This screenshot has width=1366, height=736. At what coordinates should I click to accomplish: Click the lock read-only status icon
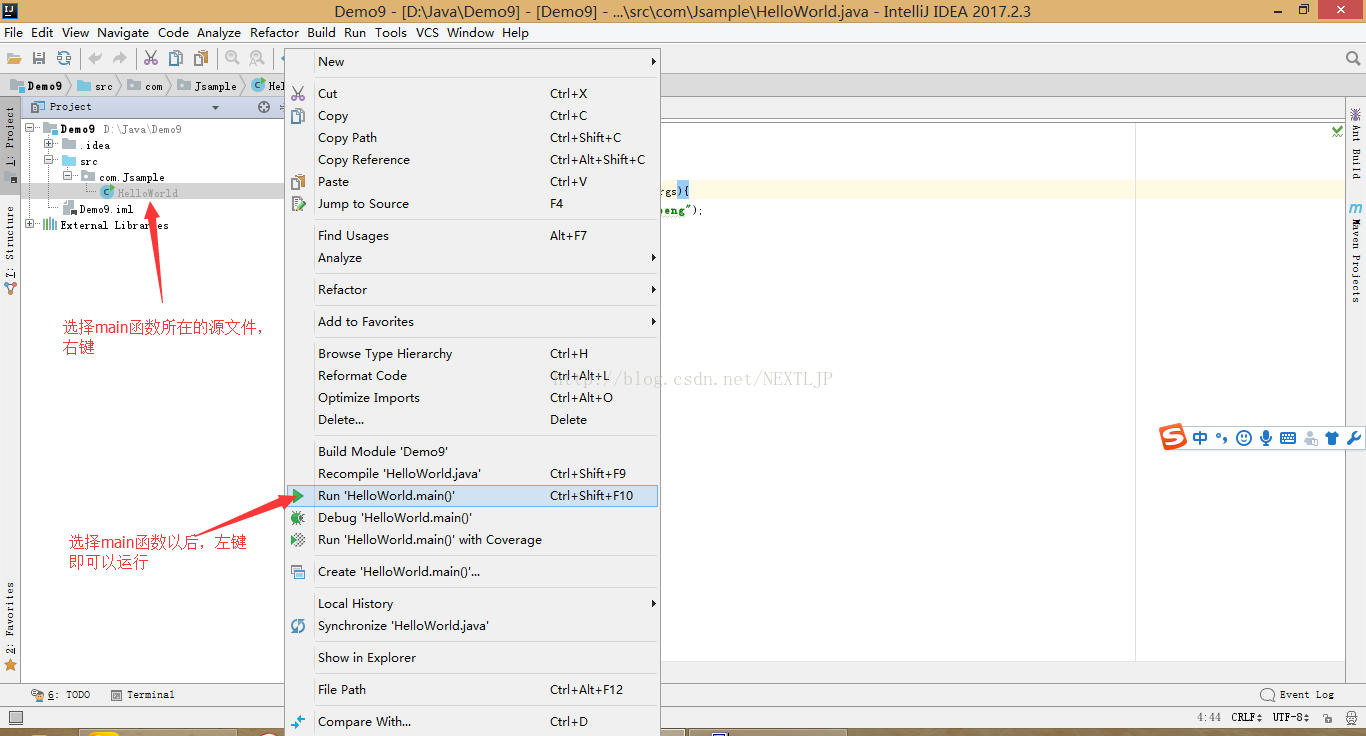click(1326, 718)
